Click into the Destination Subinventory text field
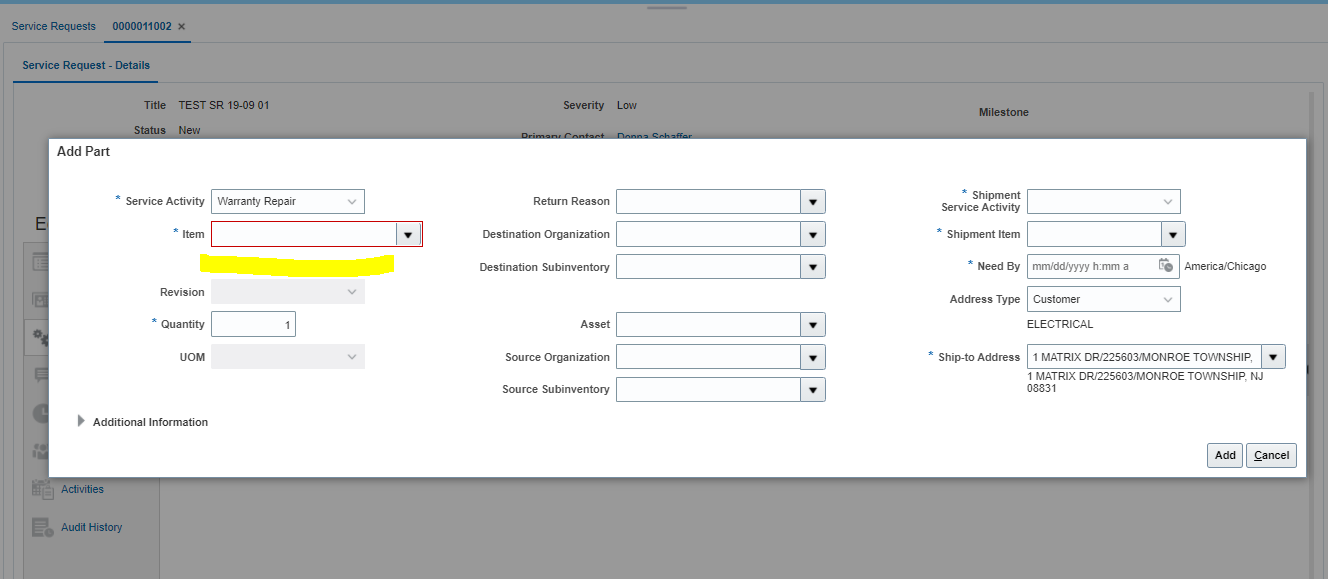 point(708,267)
